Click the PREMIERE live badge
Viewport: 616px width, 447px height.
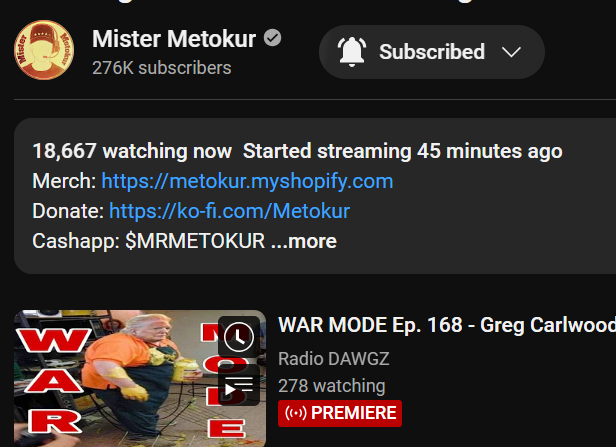pyautogui.click(x=340, y=413)
